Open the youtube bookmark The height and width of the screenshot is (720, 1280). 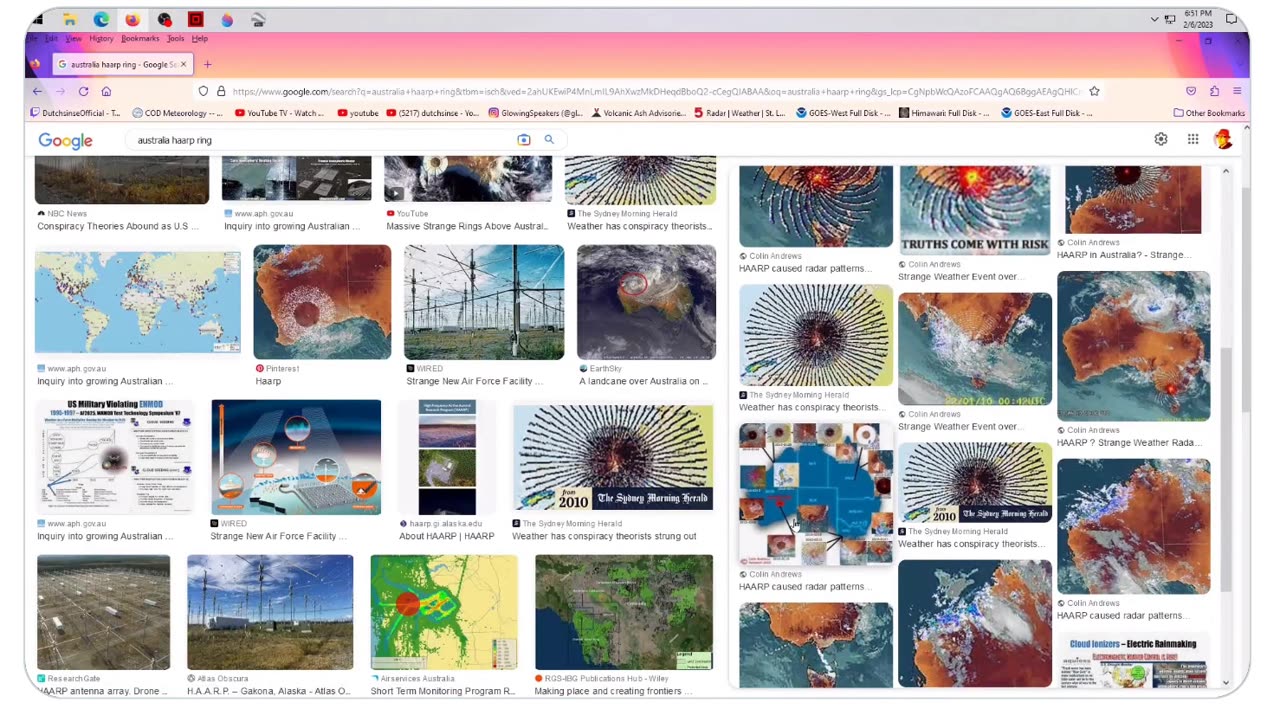(358, 113)
